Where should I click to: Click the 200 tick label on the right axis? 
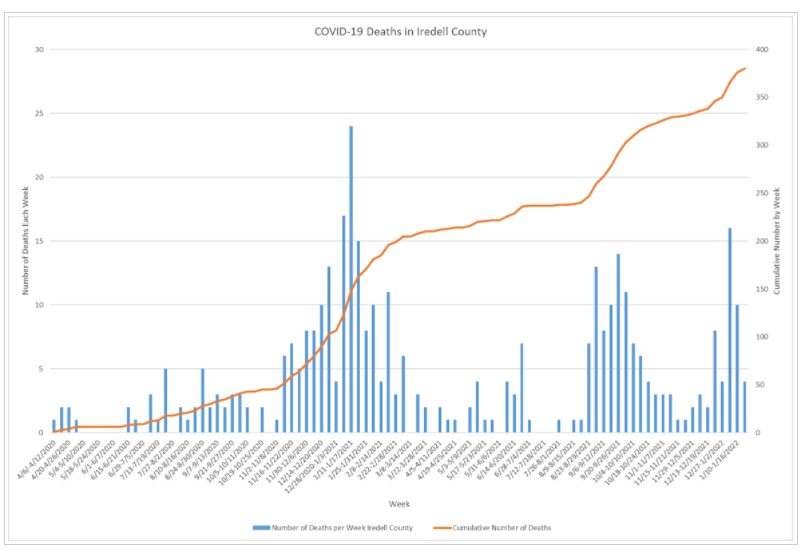coord(759,241)
